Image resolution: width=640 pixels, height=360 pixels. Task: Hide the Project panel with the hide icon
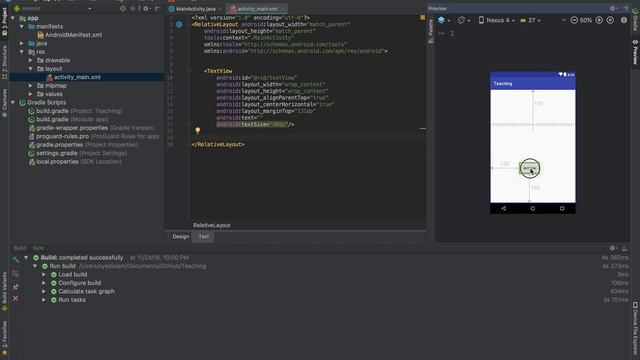click(x=157, y=8)
